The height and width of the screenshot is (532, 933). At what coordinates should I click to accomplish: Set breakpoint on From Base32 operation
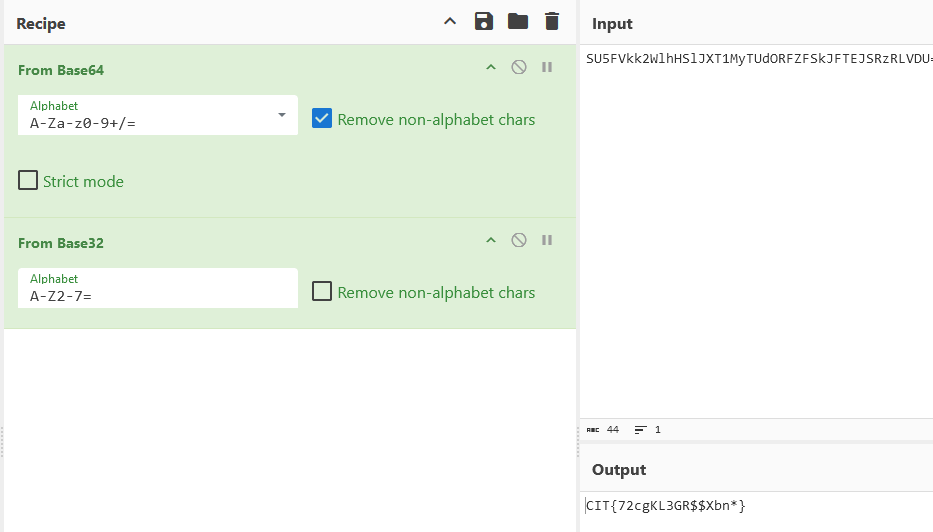coord(547,240)
